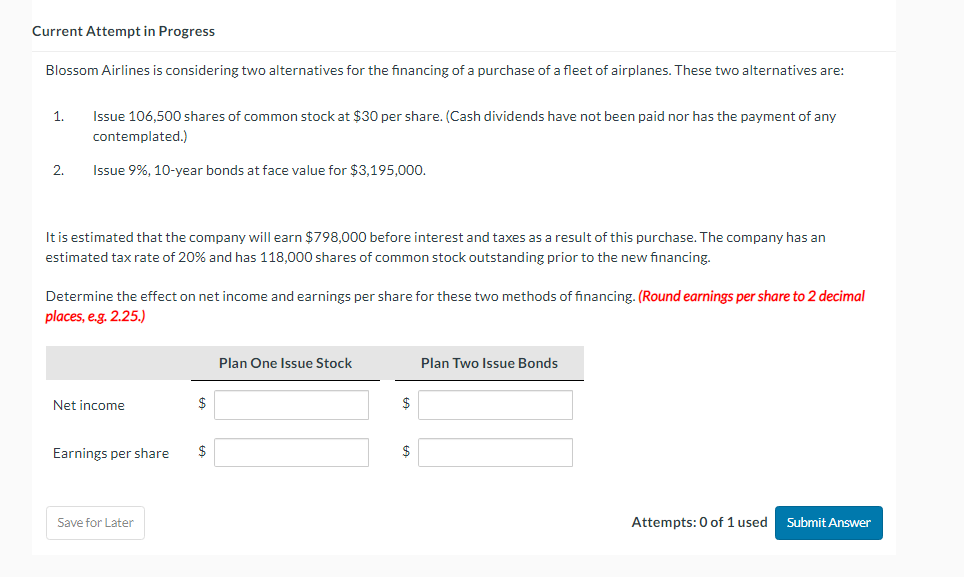Image resolution: width=964 pixels, height=577 pixels.
Task: Click the Earnings per share field under Issue Stock
Action: [291, 452]
